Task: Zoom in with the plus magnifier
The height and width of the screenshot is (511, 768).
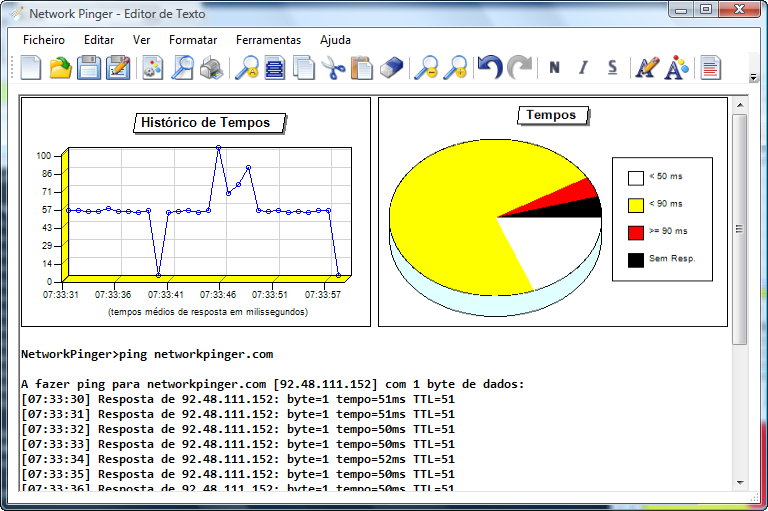Action: point(456,68)
